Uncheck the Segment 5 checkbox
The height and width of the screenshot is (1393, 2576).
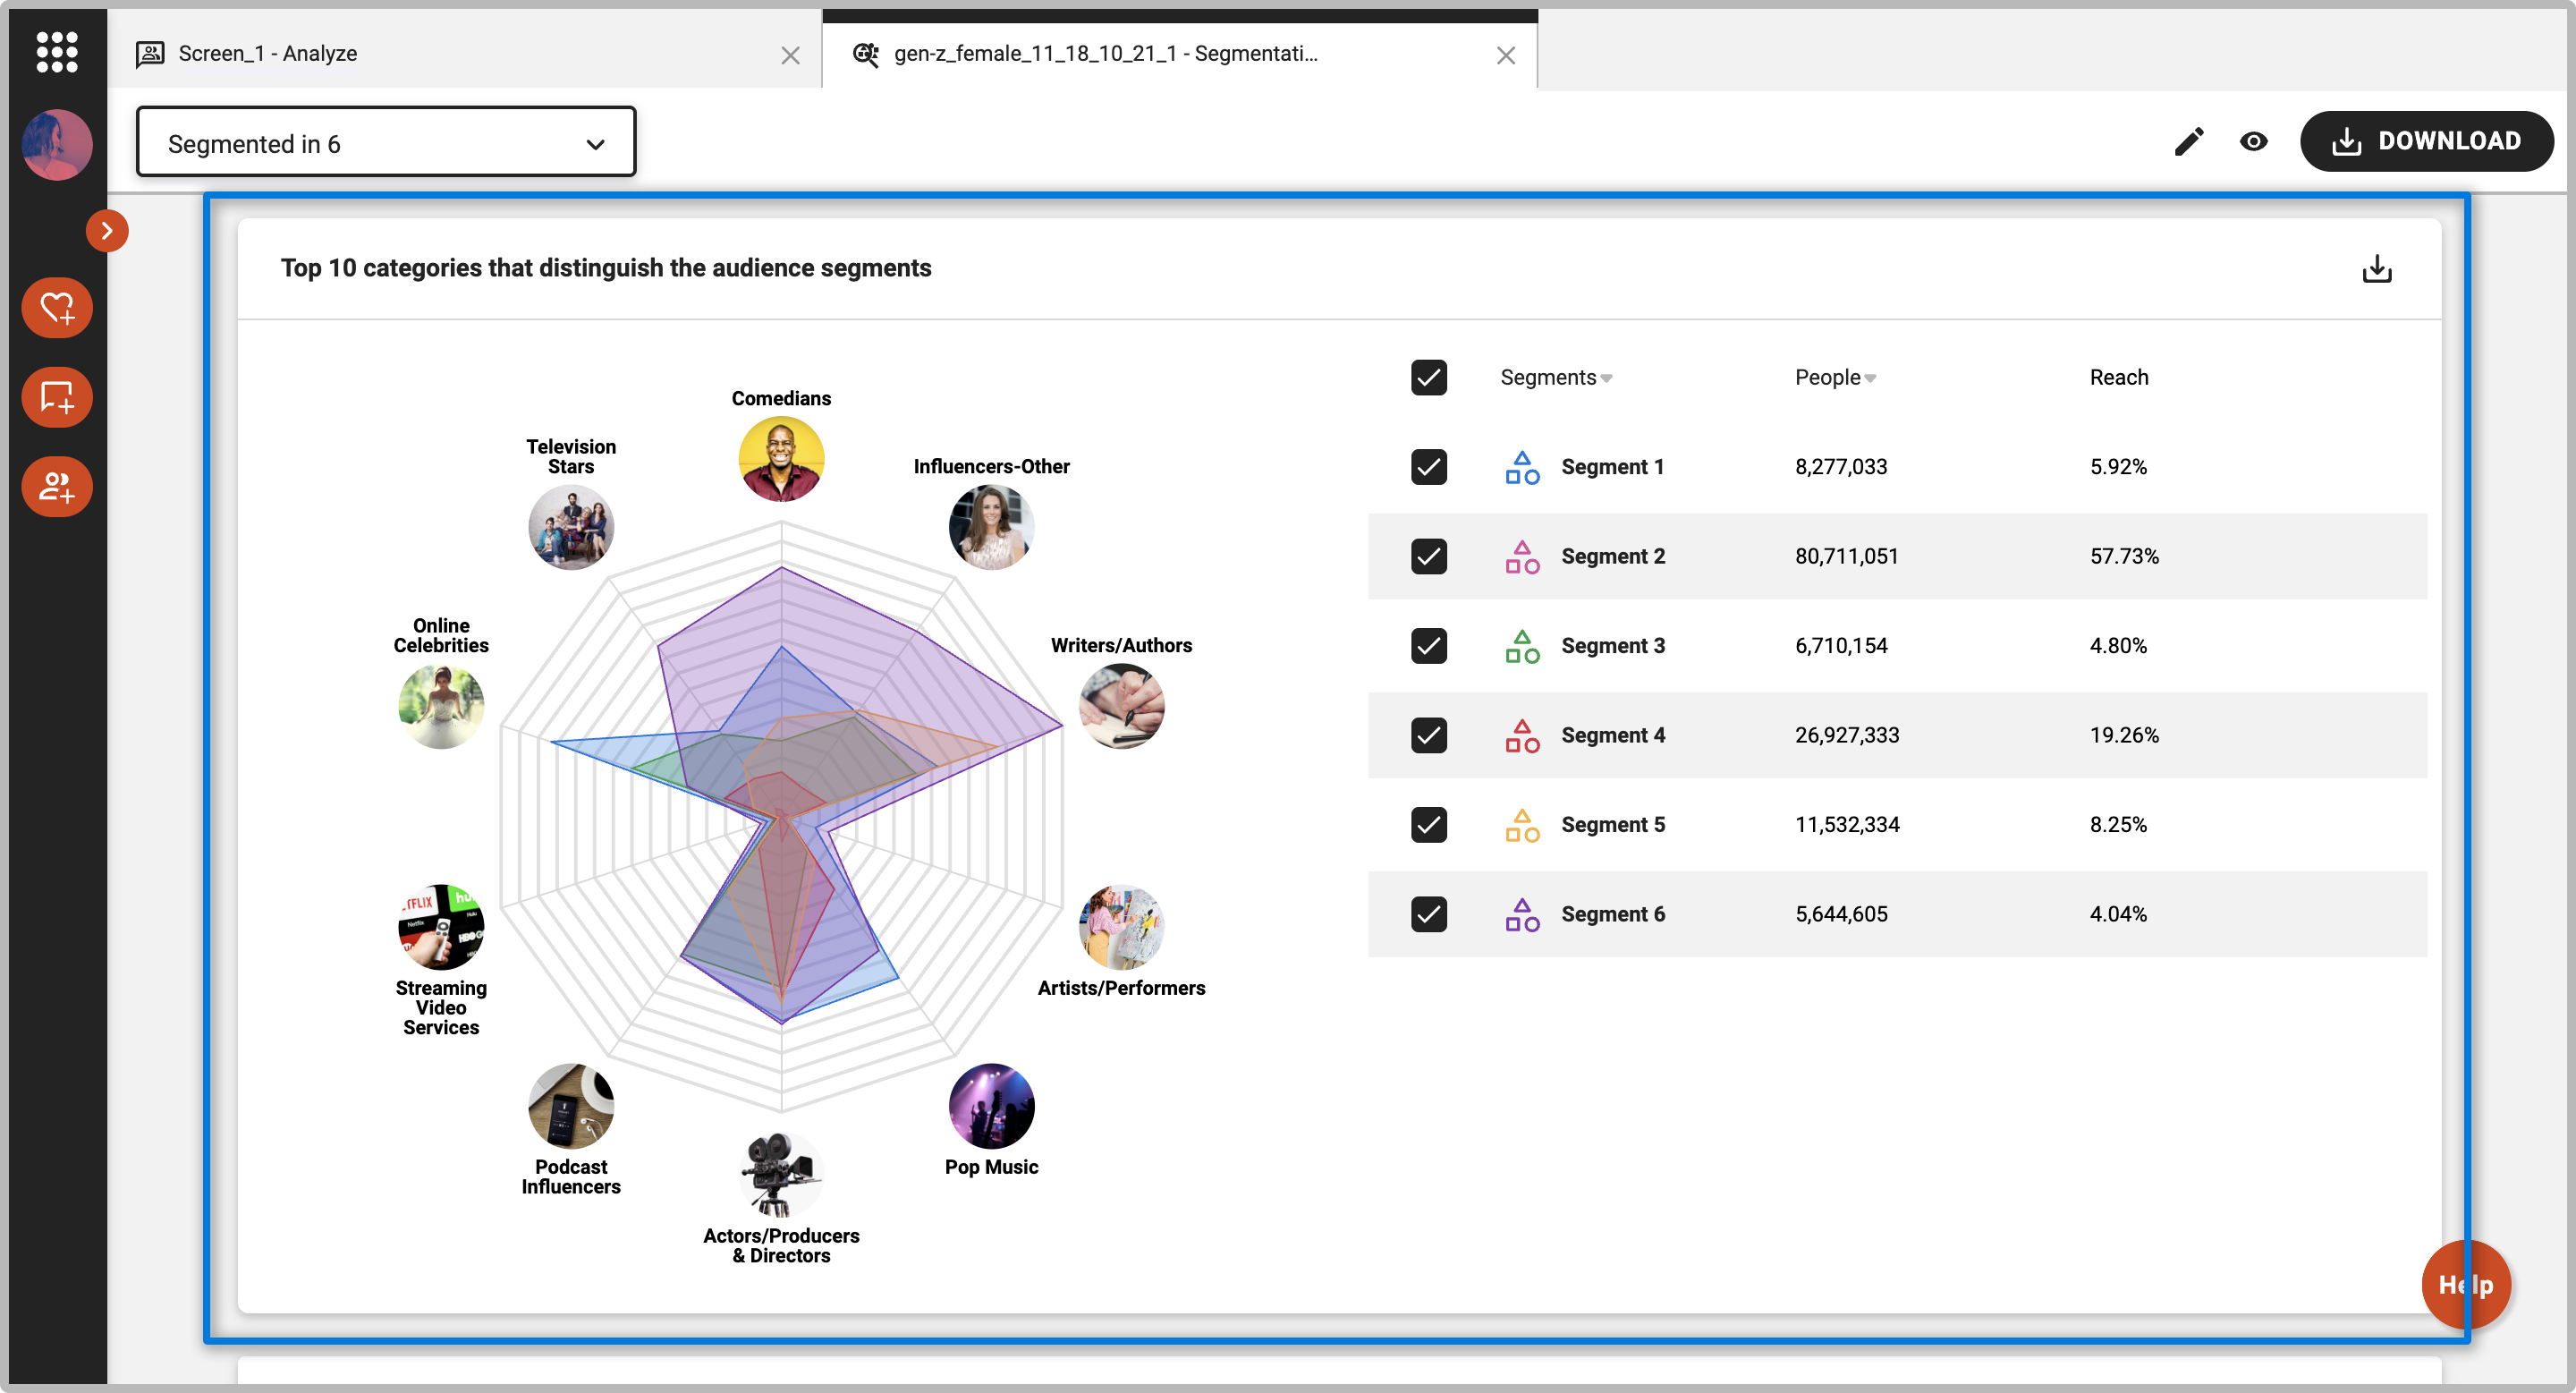(1428, 825)
